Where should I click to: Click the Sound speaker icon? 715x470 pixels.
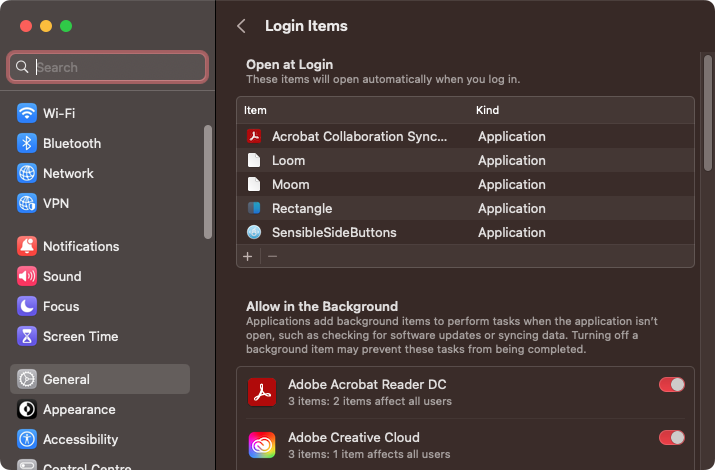coord(27,276)
